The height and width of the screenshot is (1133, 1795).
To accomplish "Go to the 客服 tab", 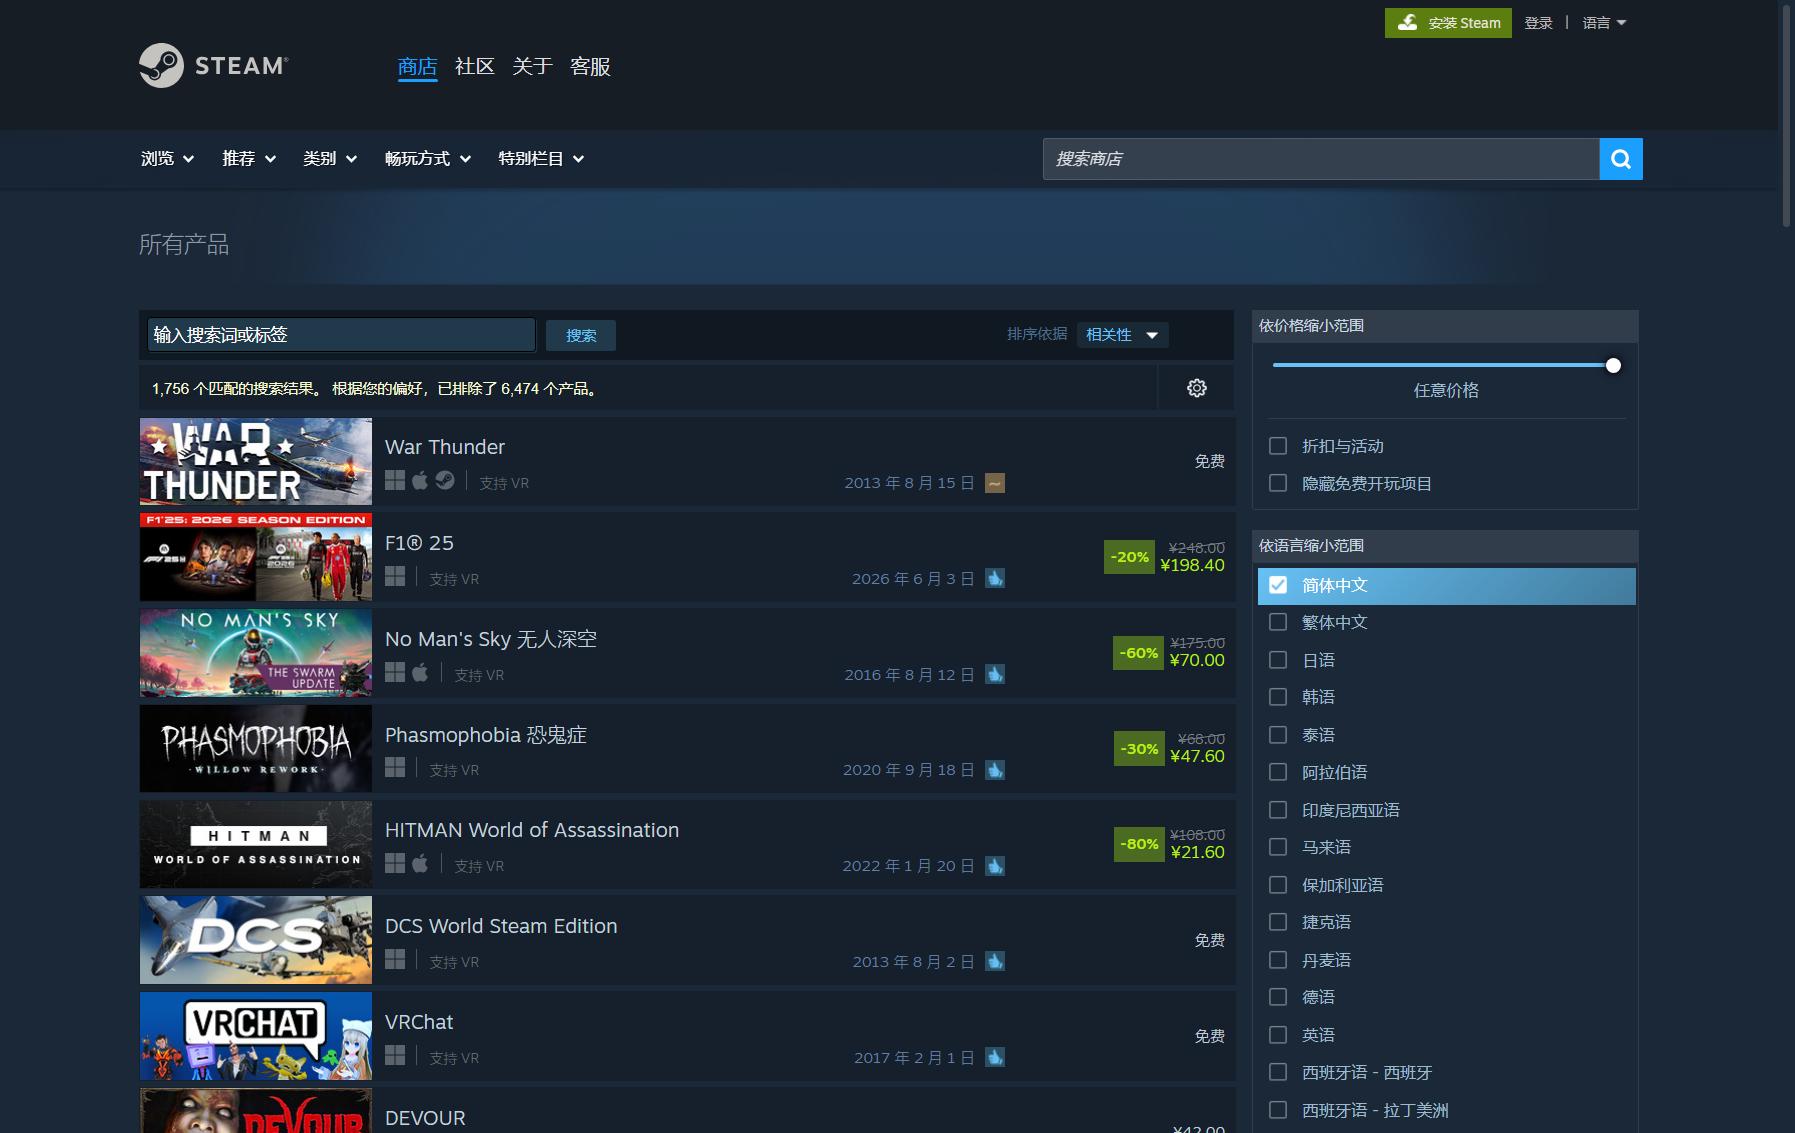I will coord(590,67).
